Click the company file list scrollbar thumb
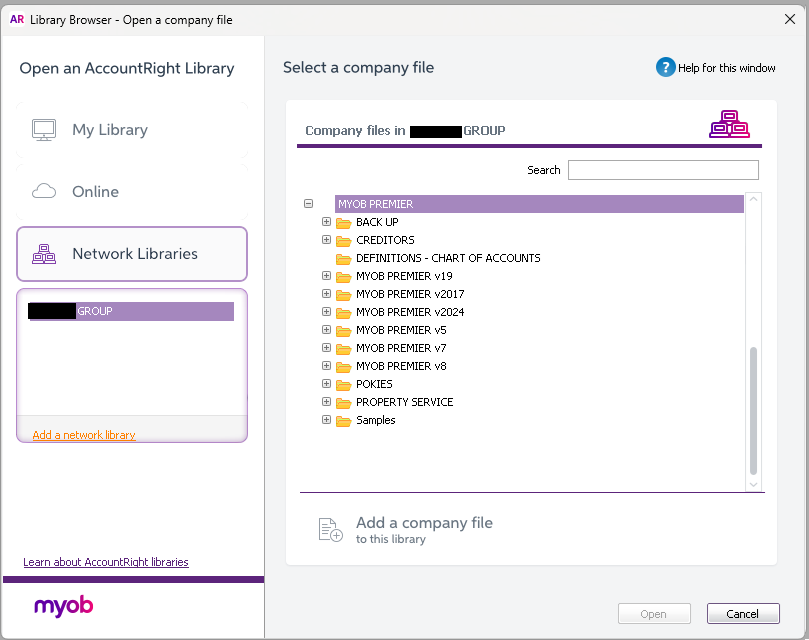The image size is (809, 640). pos(754,410)
